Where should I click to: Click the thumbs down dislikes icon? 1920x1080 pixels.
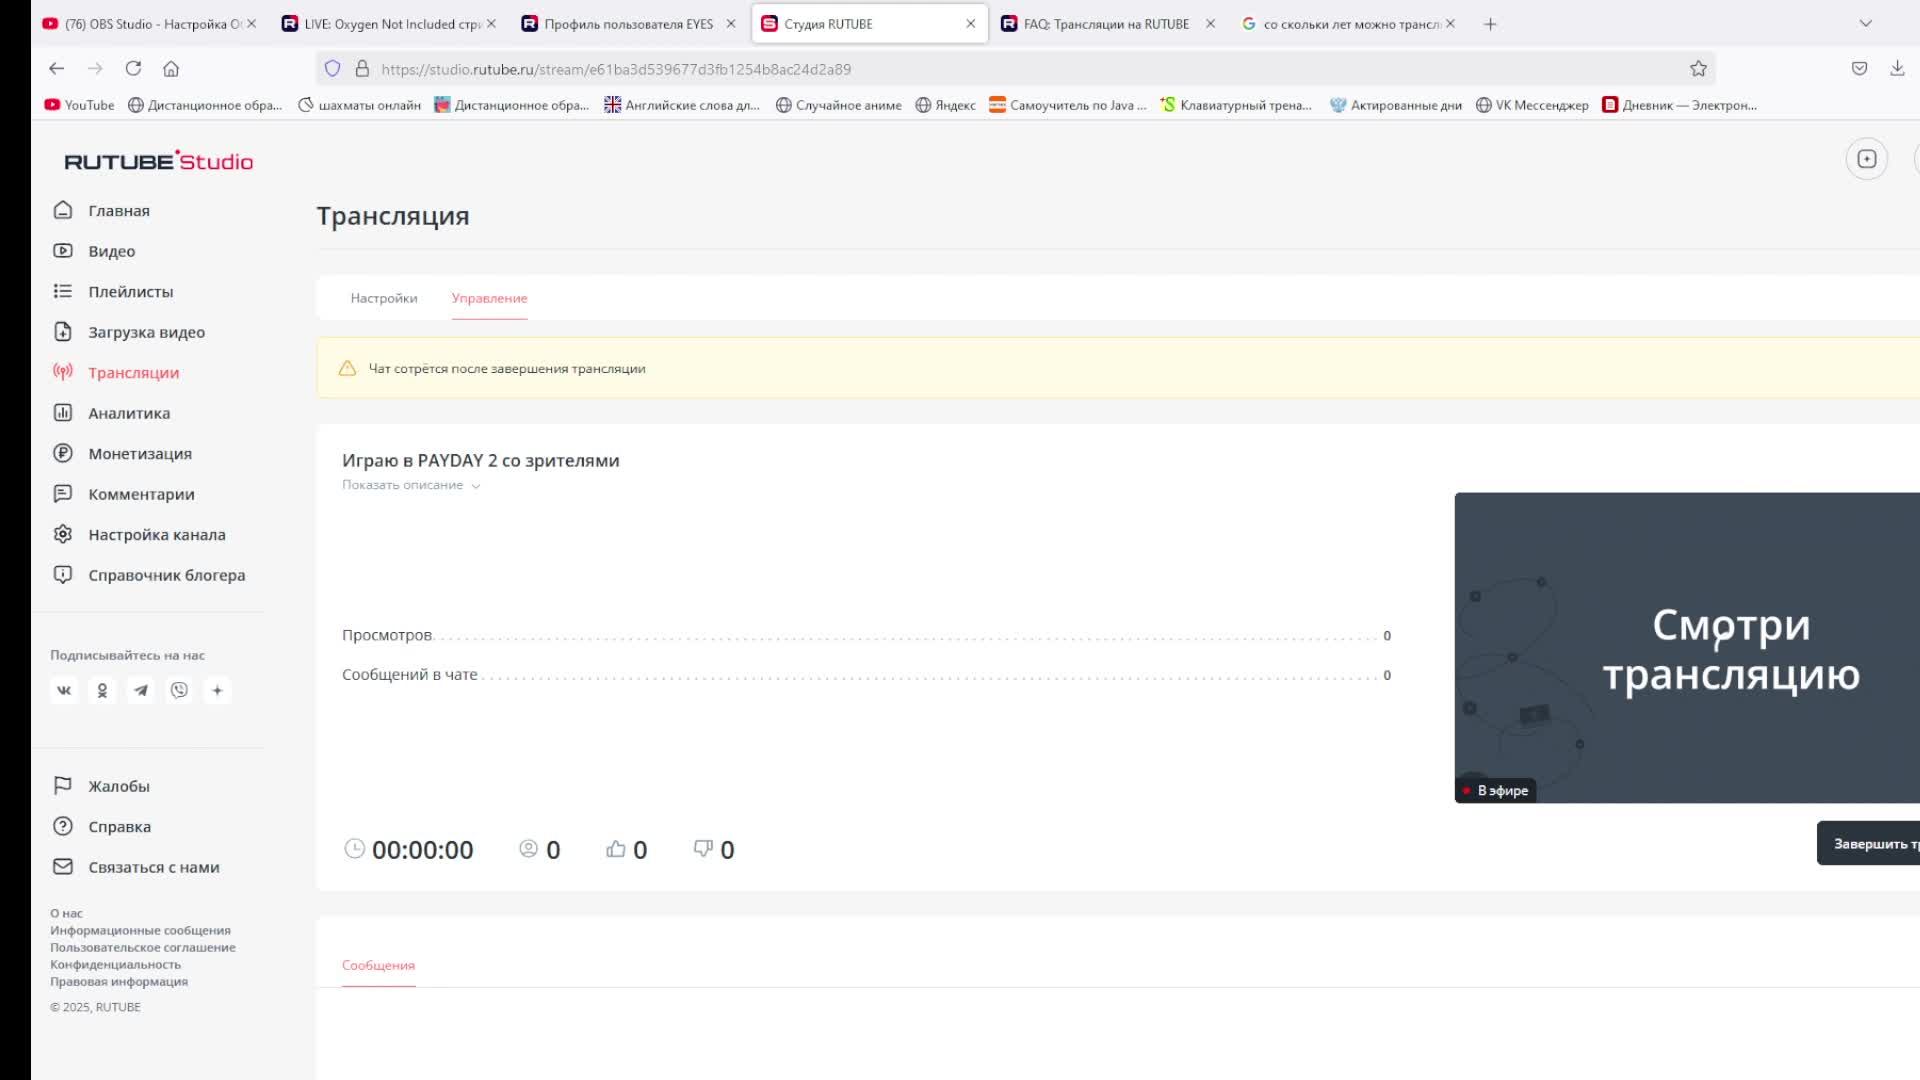point(703,849)
